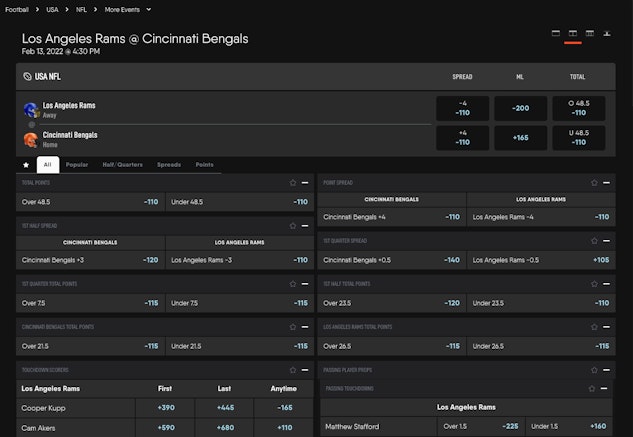Bet Bengals moneyline +165
Screen dimensions: 633x437
(520, 138)
